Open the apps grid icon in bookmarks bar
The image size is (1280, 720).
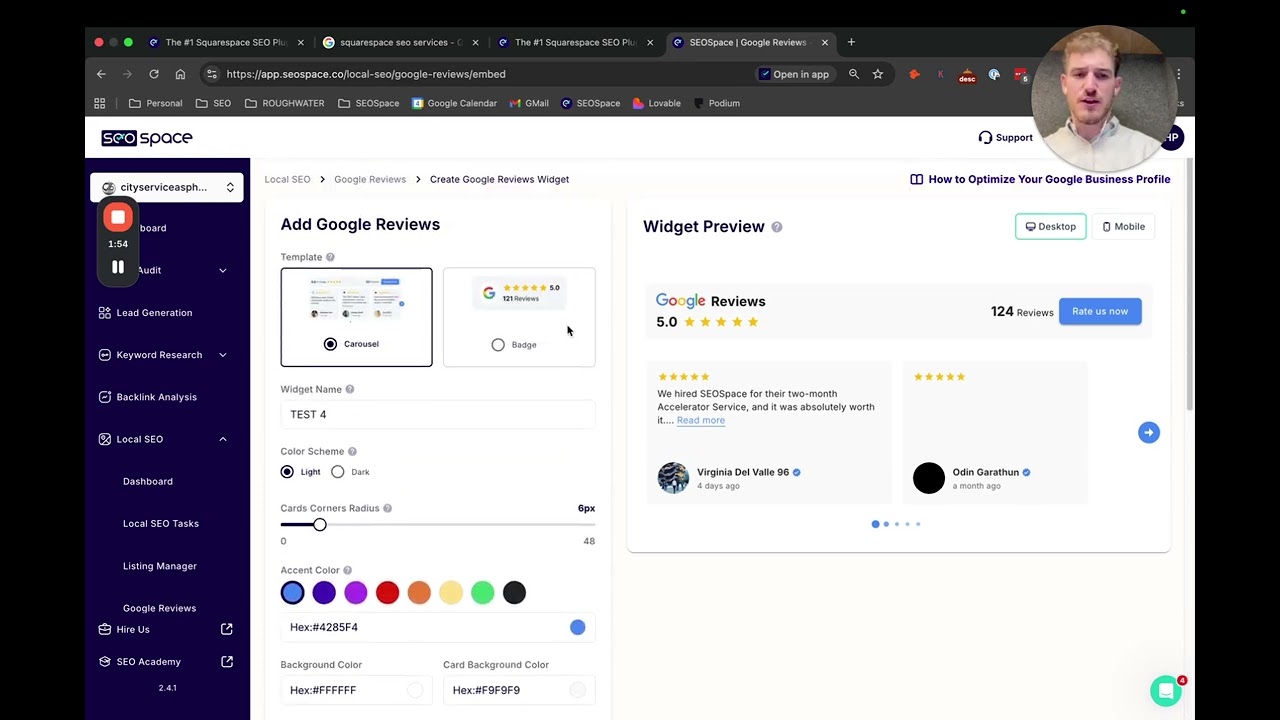(x=100, y=103)
